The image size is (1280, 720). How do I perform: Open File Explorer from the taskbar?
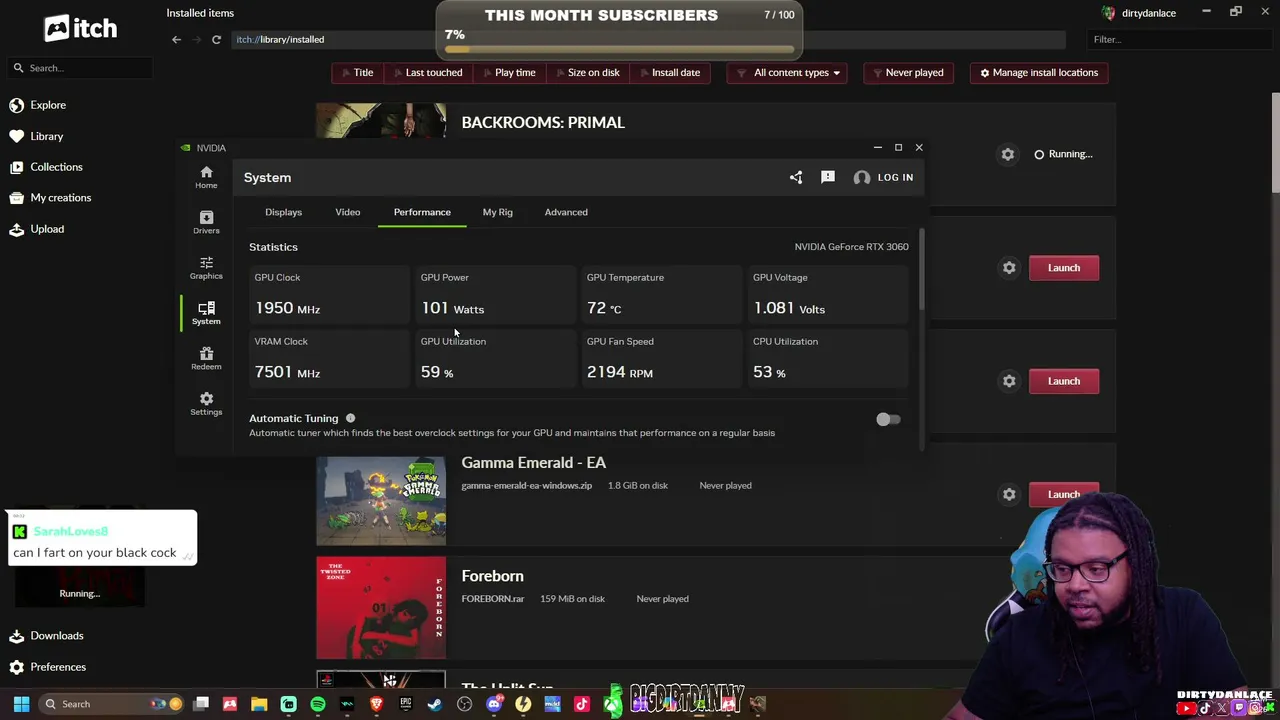coord(259,704)
